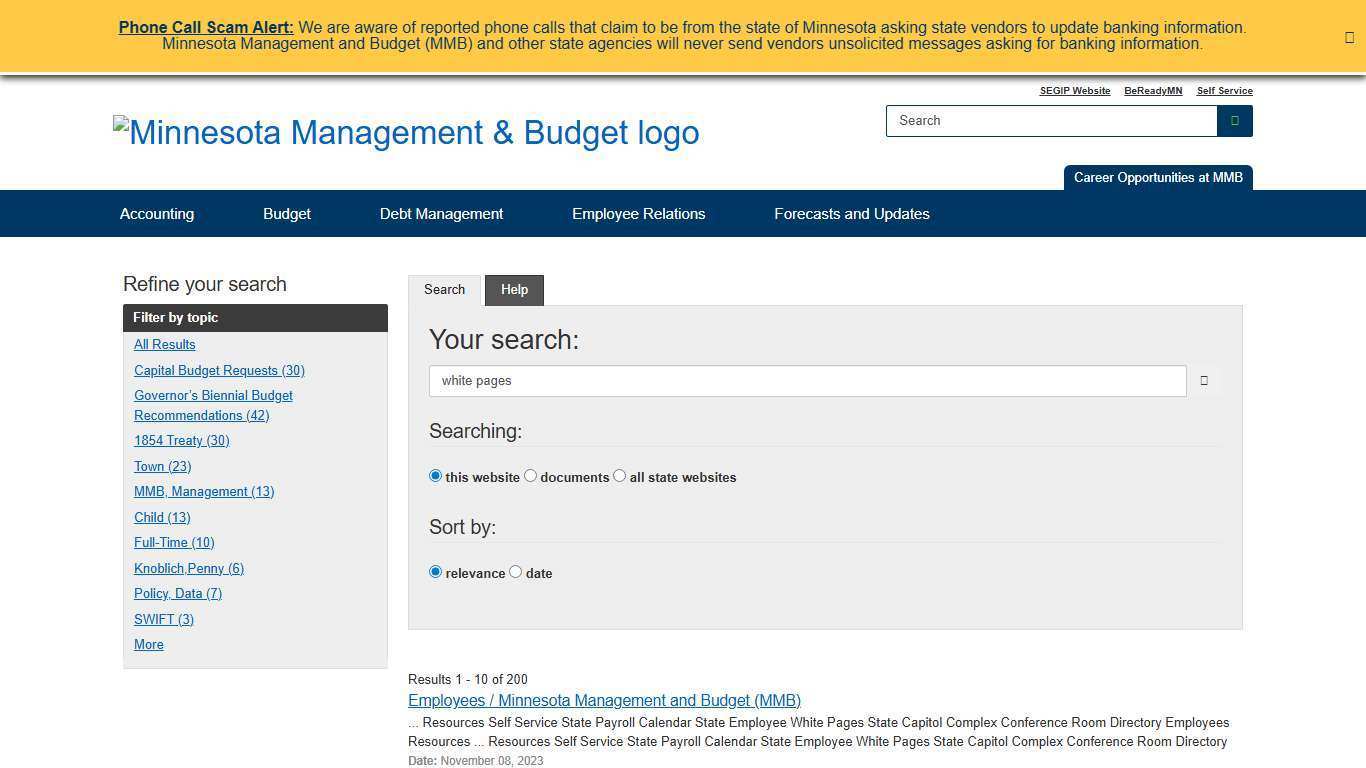Select the documents search option
This screenshot has height=768, width=1366.
coord(530,475)
